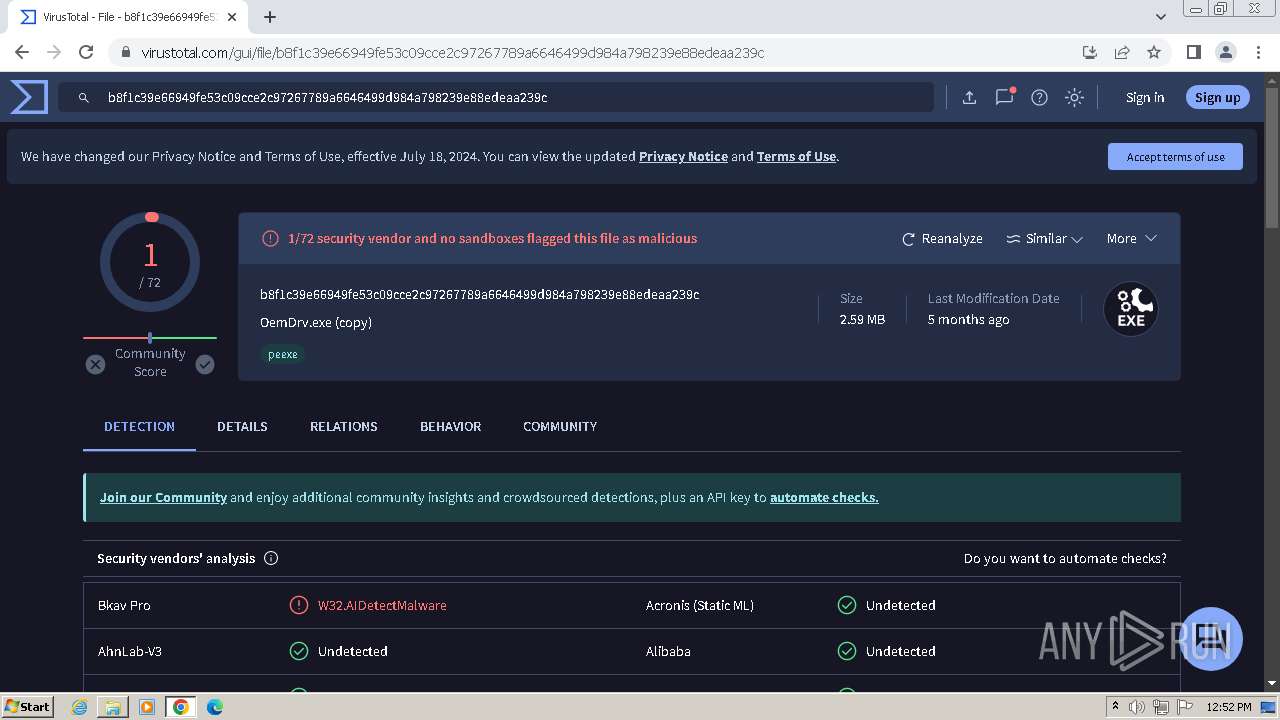This screenshot has width=1280, height=720.
Task: Click the peexe tag
Action: click(x=283, y=354)
